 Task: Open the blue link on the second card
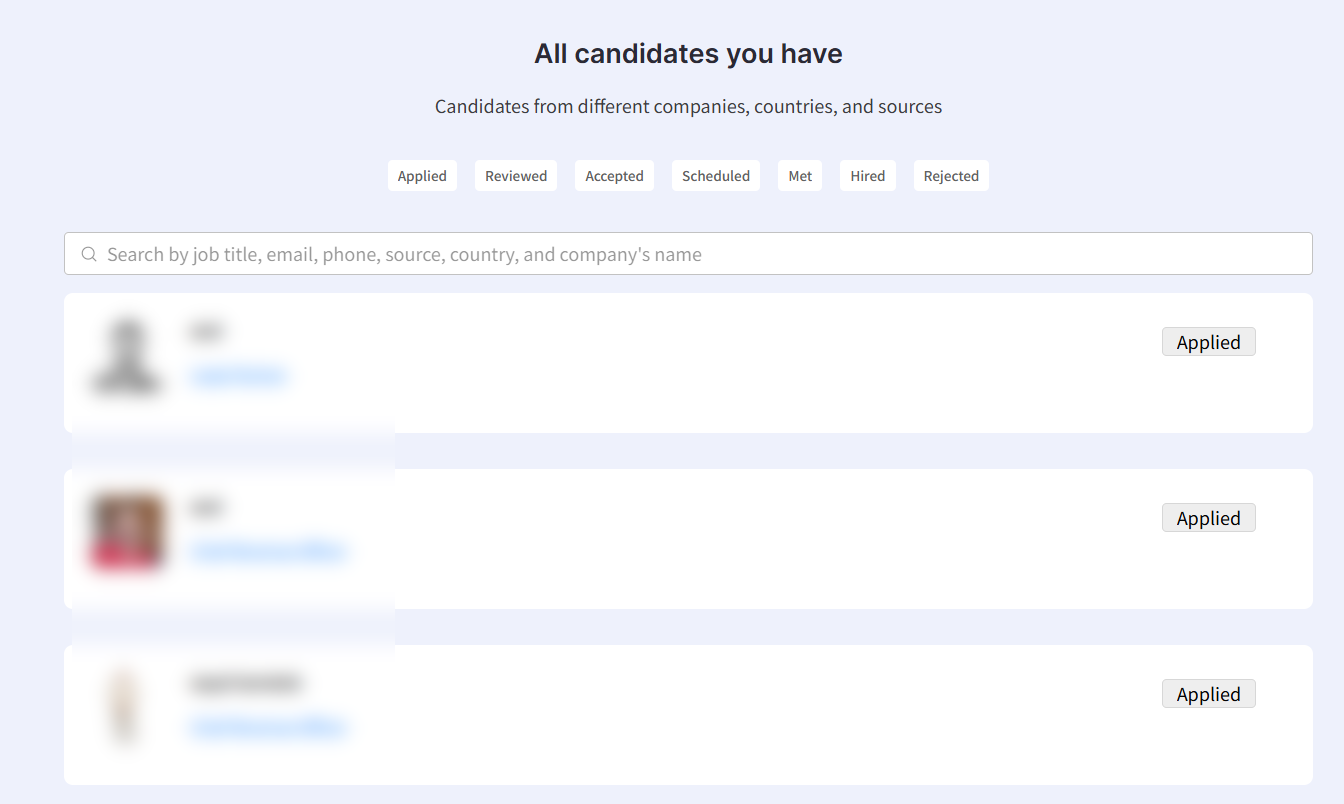(x=268, y=551)
